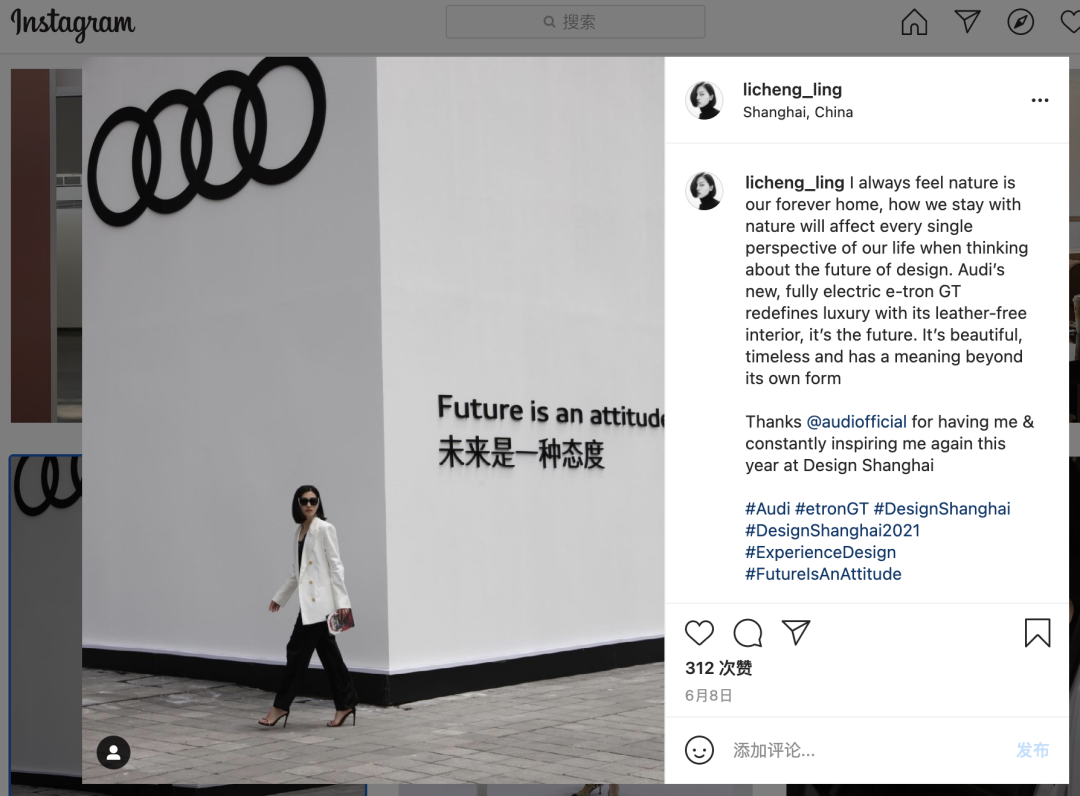
Task: Open the Explore compass icon
Action: point(1020,22)
